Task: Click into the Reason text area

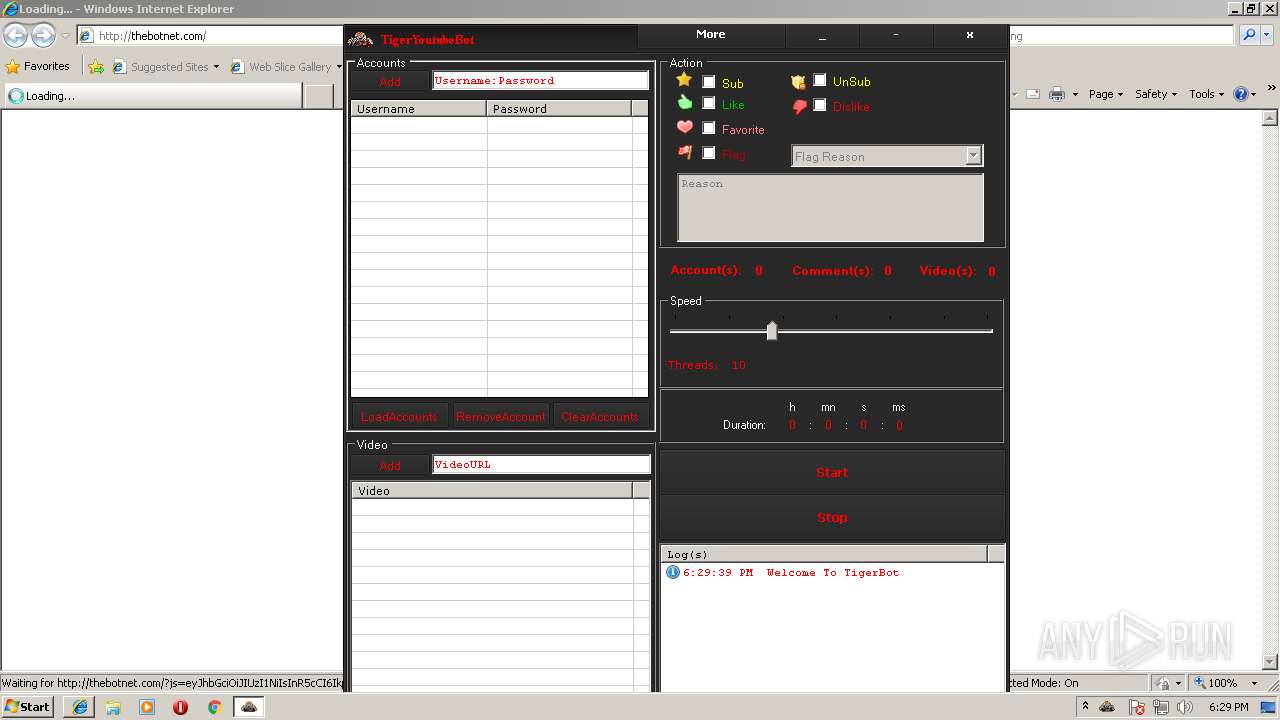Action: point(830,208)
